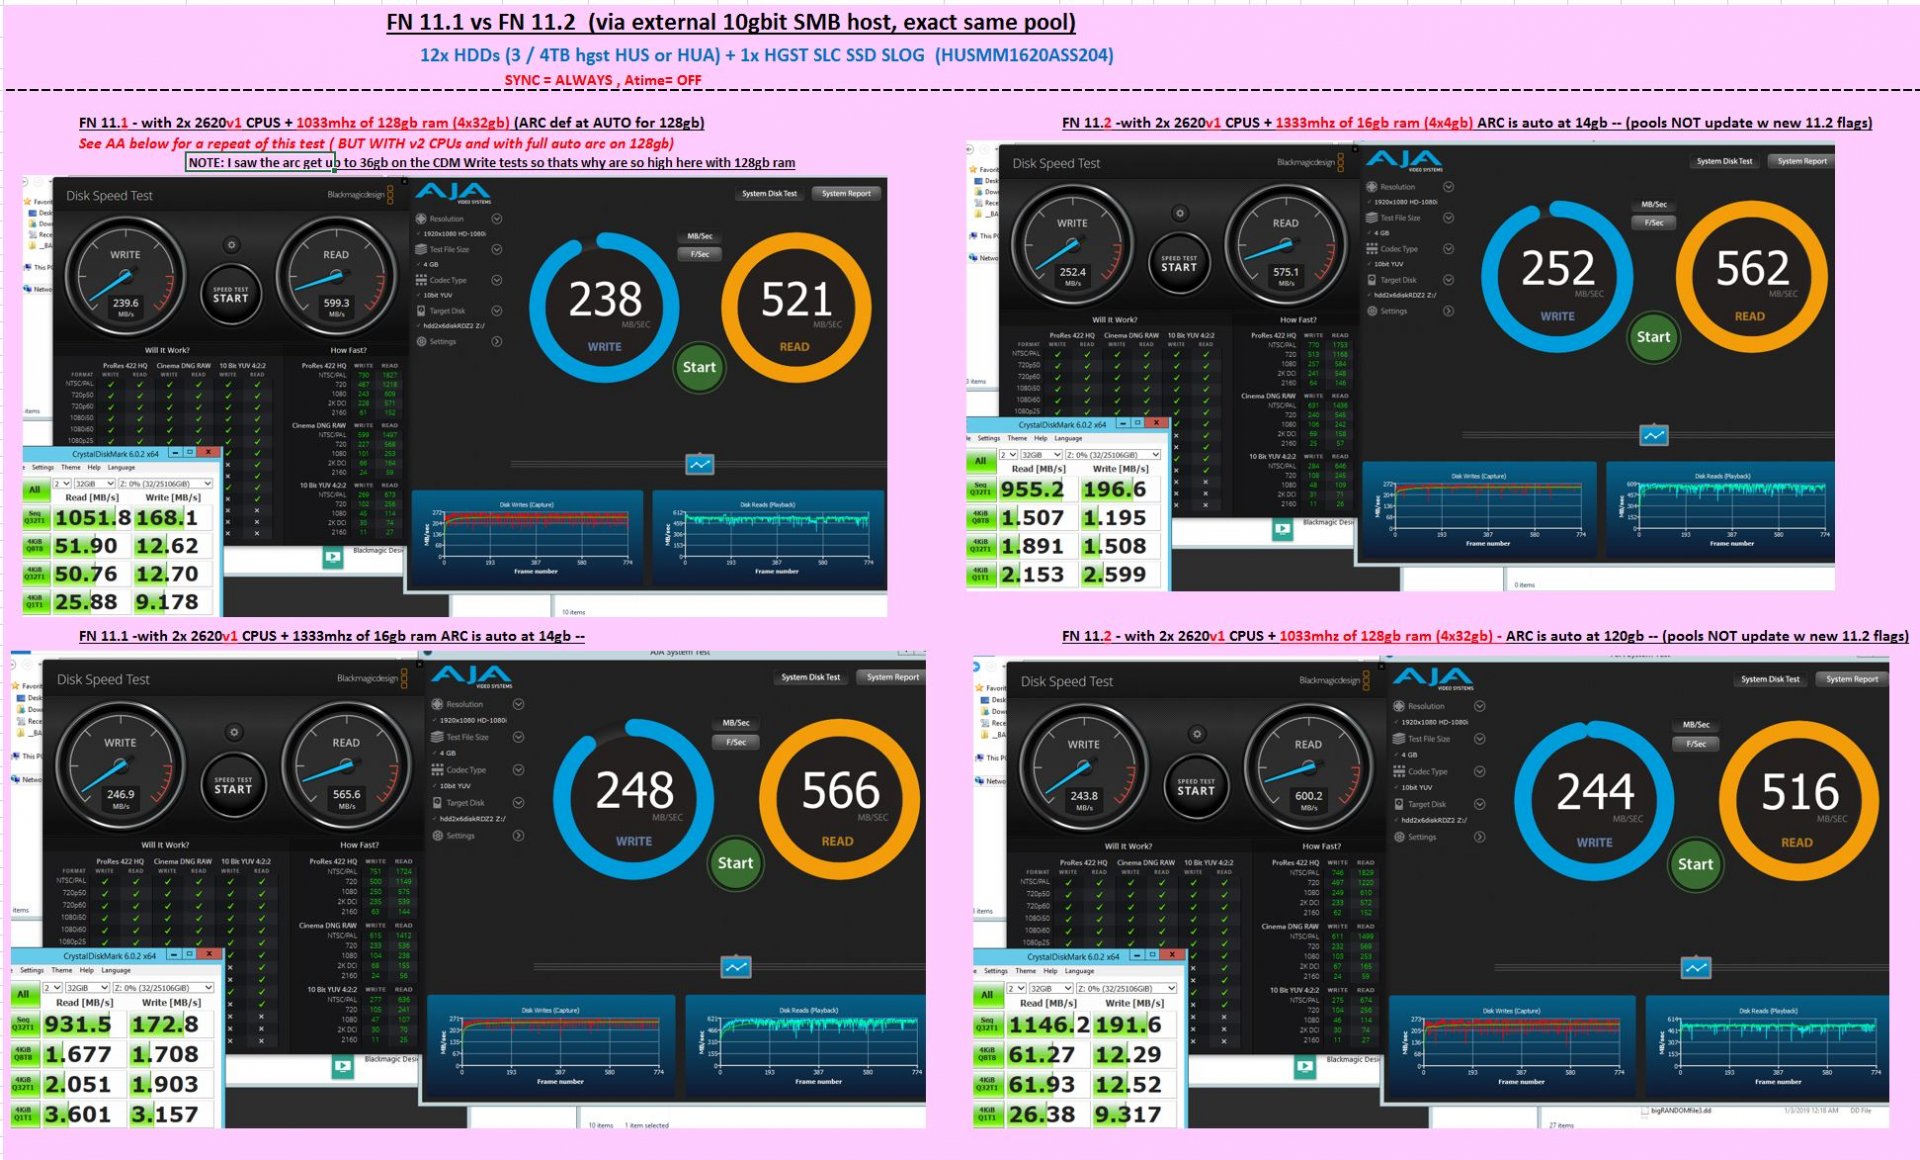
Task: Click the 521 MB/SEC read ring gauge
Action: pos(796,307)
